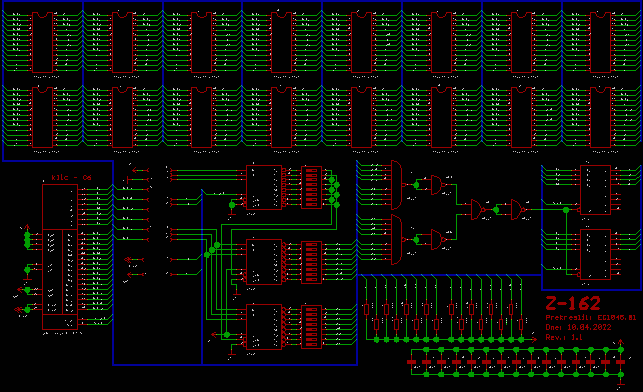This screenshot has width=643, height=392.
Task: Click the Z-162 schematic title text
Action: click(573, 304)
